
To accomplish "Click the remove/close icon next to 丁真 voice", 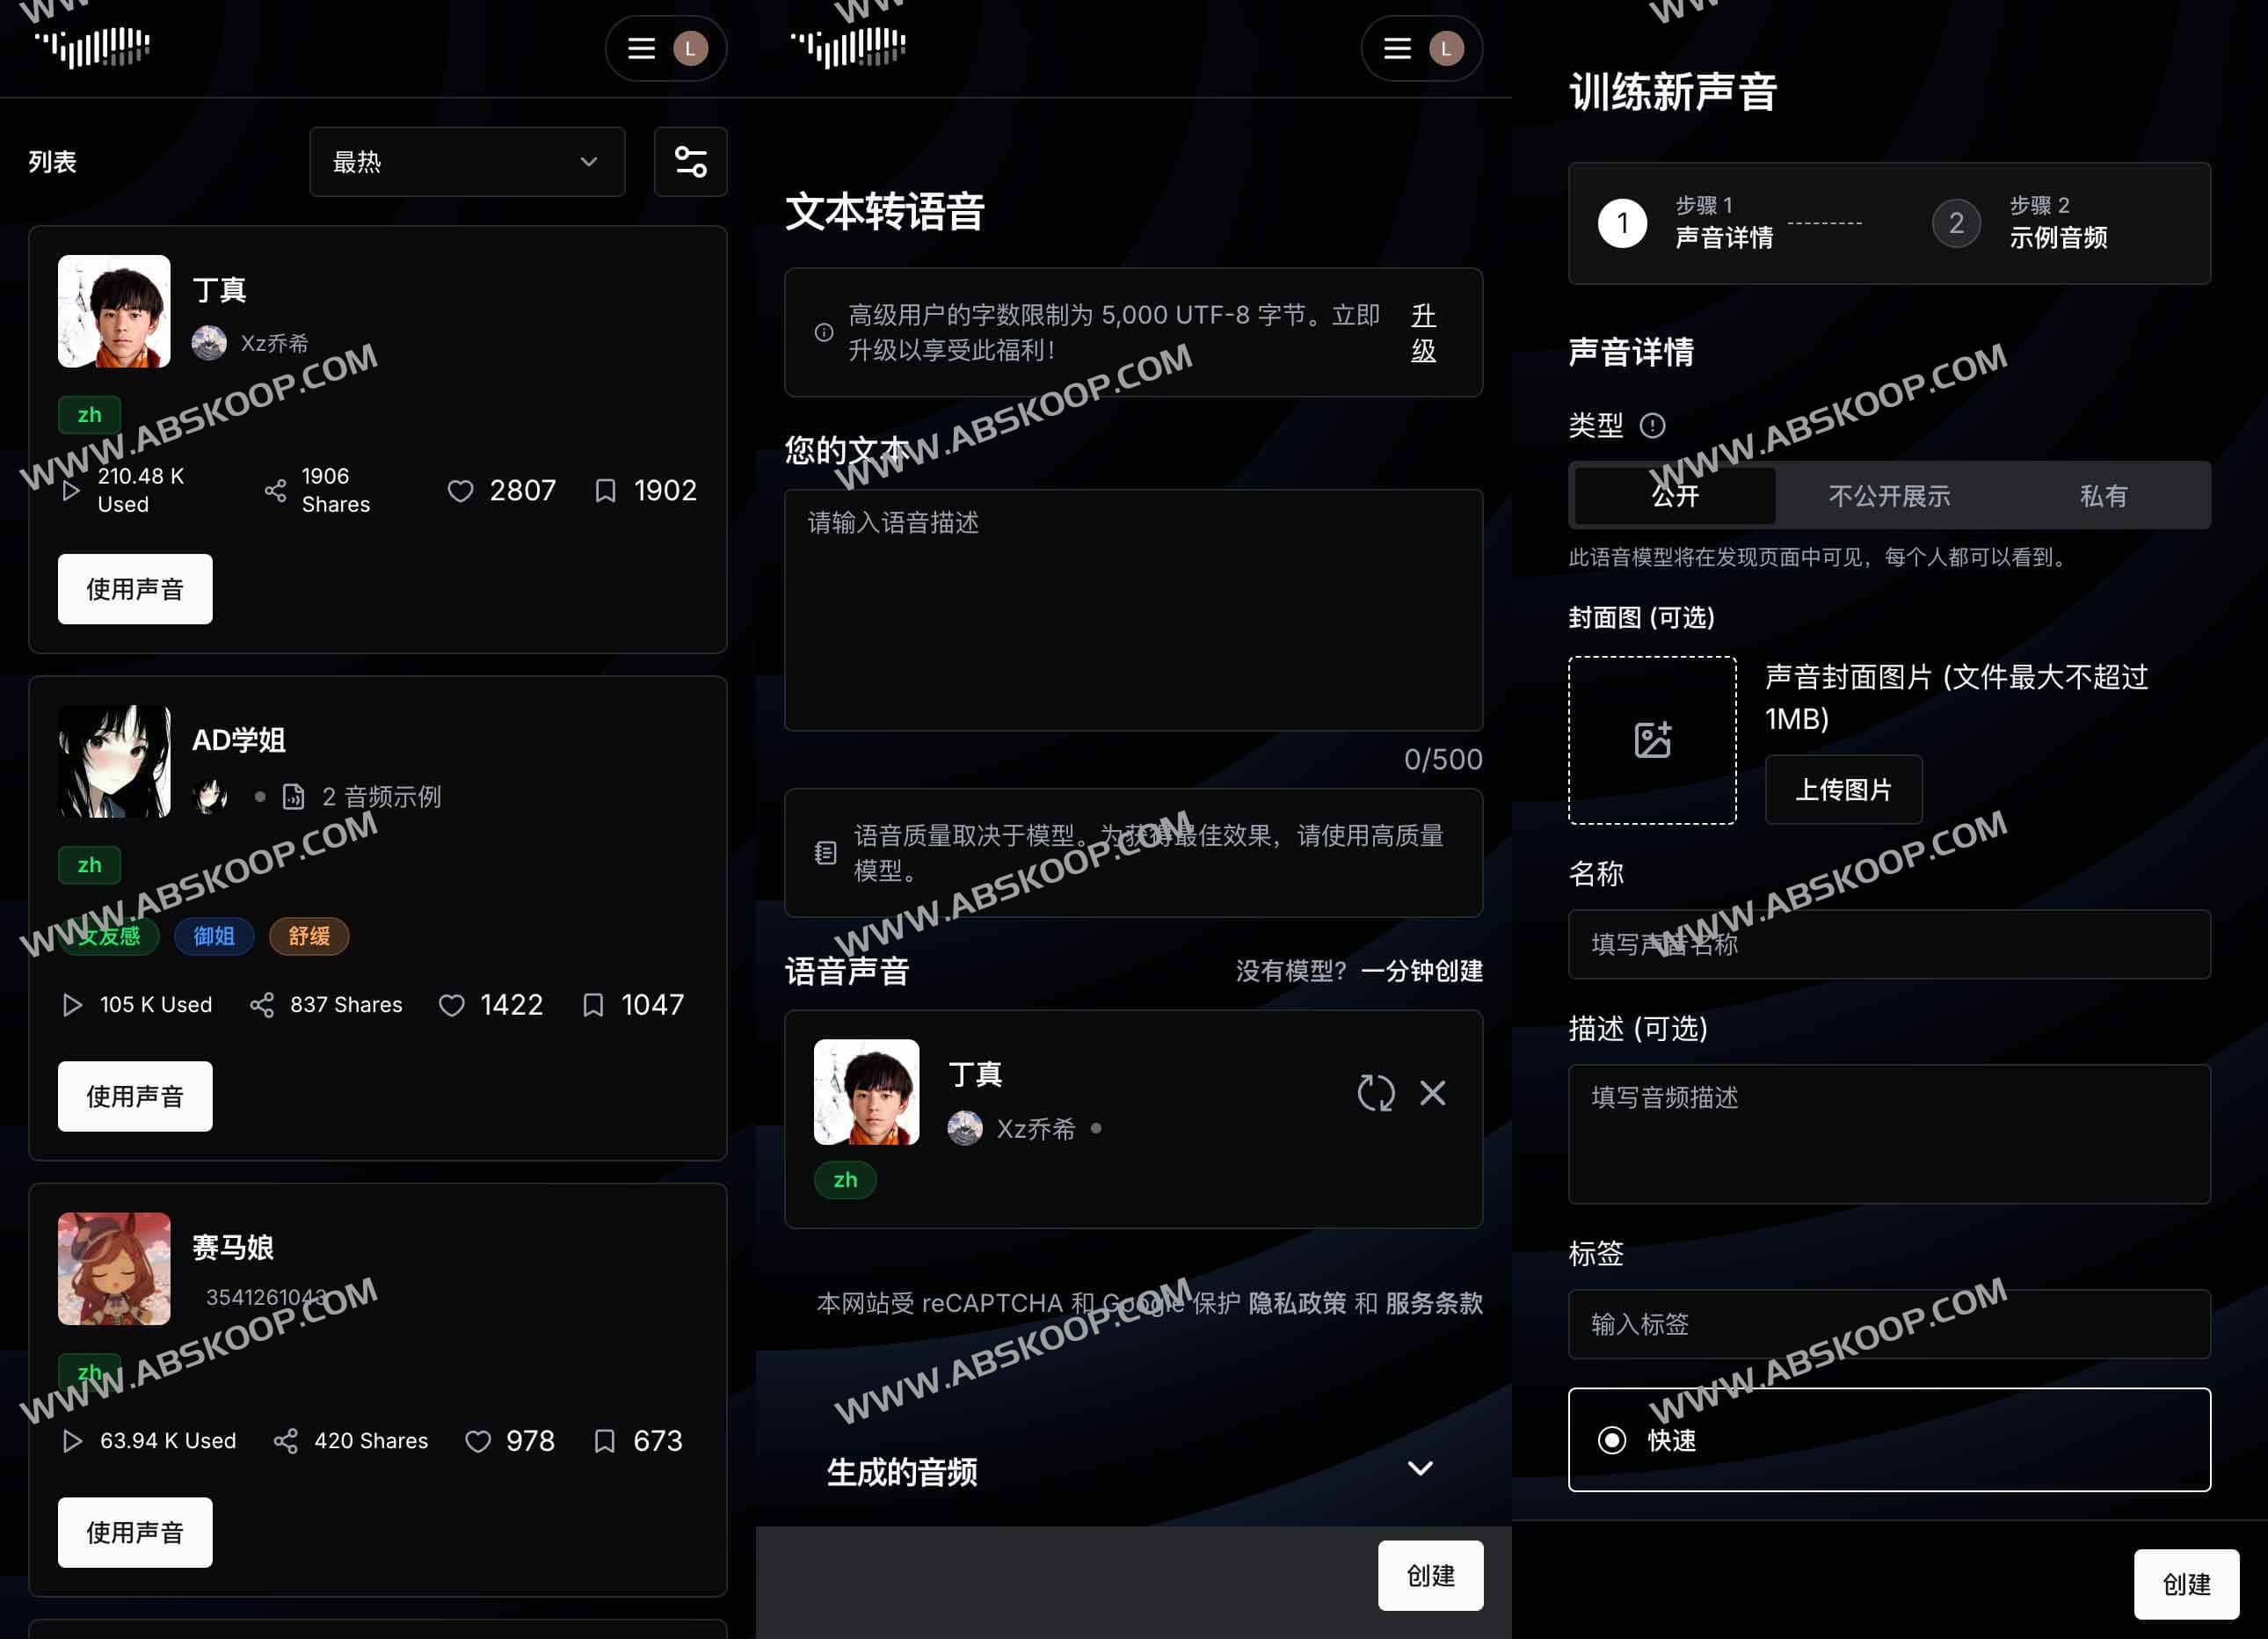I will [1436, 1089].
